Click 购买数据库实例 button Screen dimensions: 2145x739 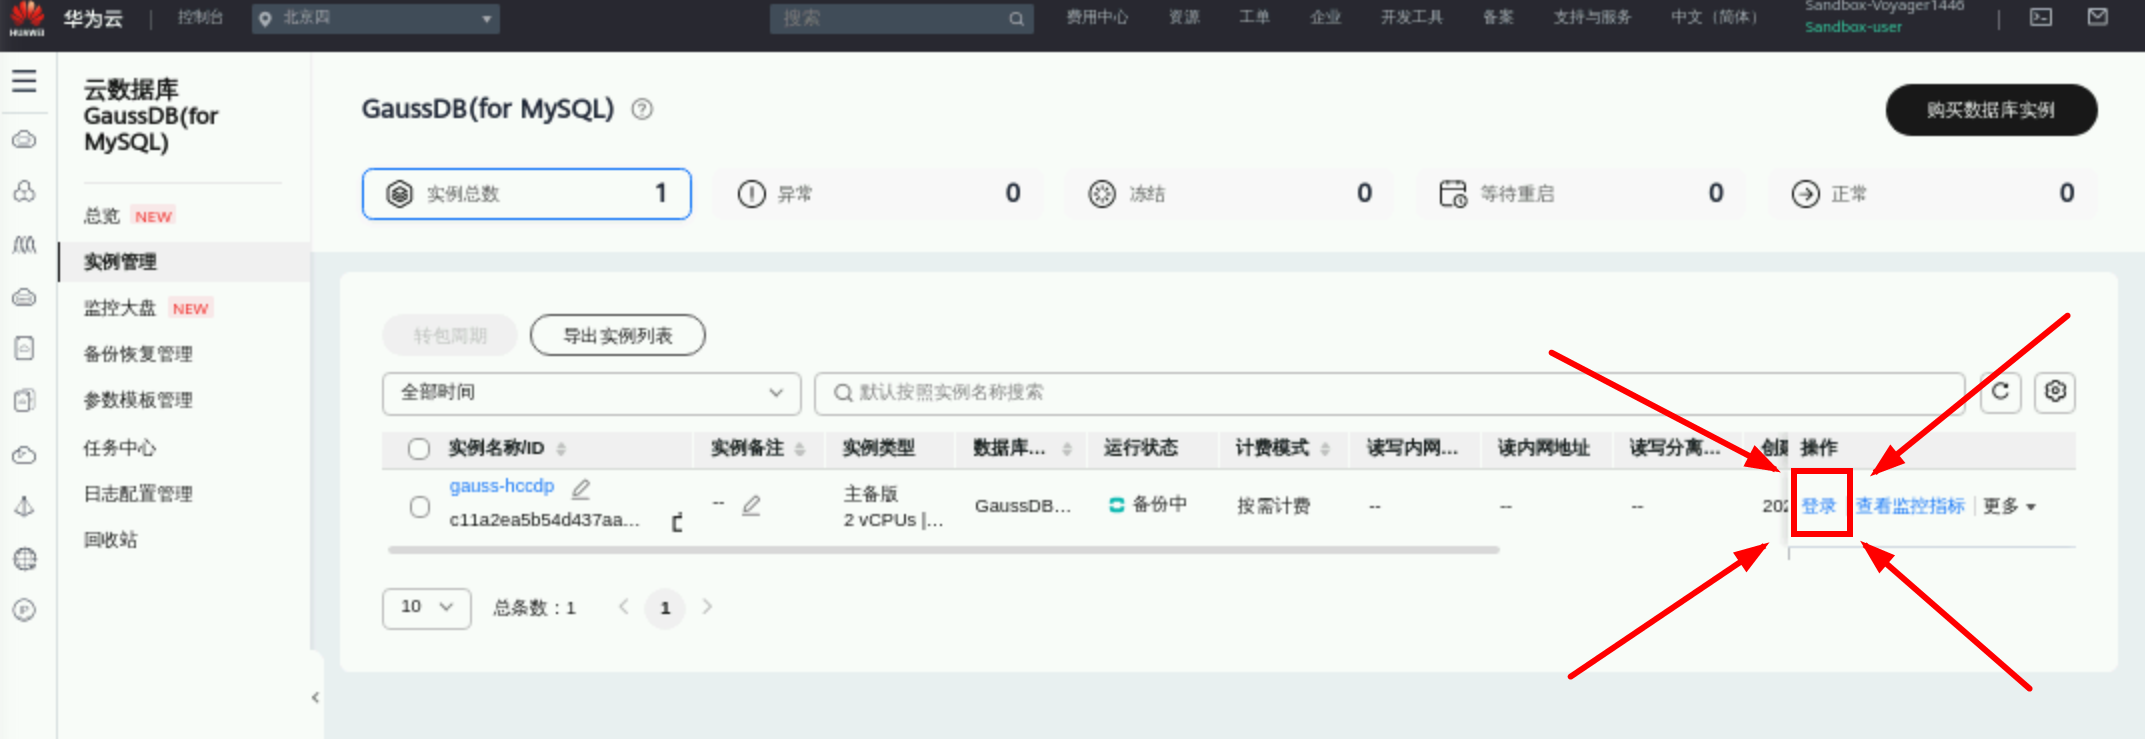[1991, 110]
